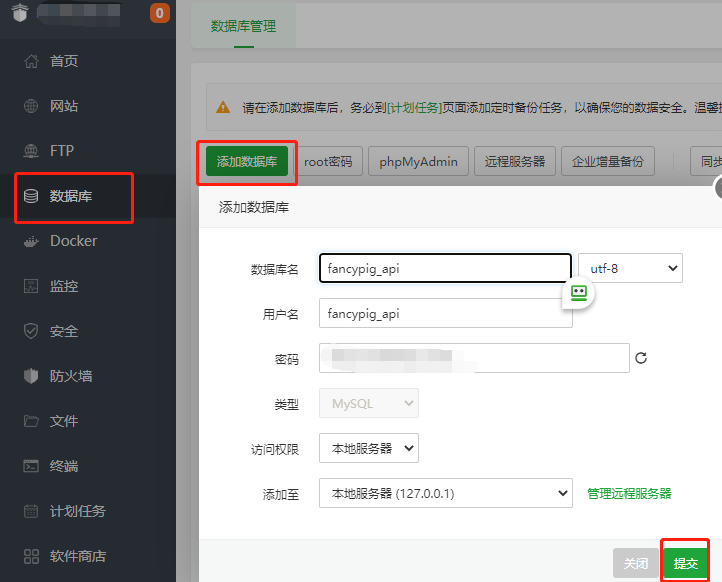This screenshot has height=582, width=722.
Task: Open phpMyAdmin button
Action: pyautogui.click(x=418, y=161)
